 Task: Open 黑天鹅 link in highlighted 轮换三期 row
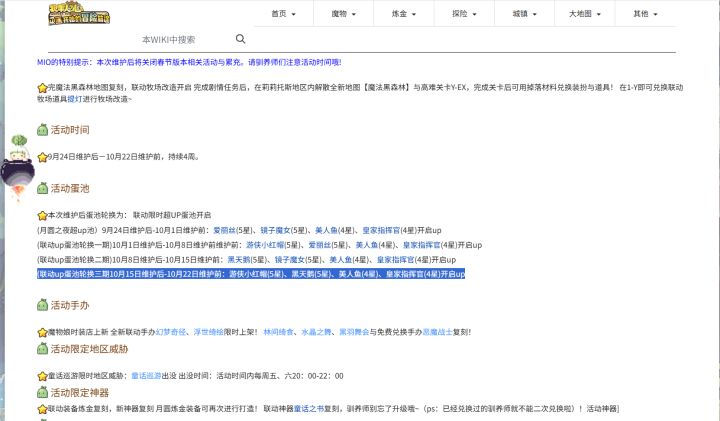coord(303,274)
